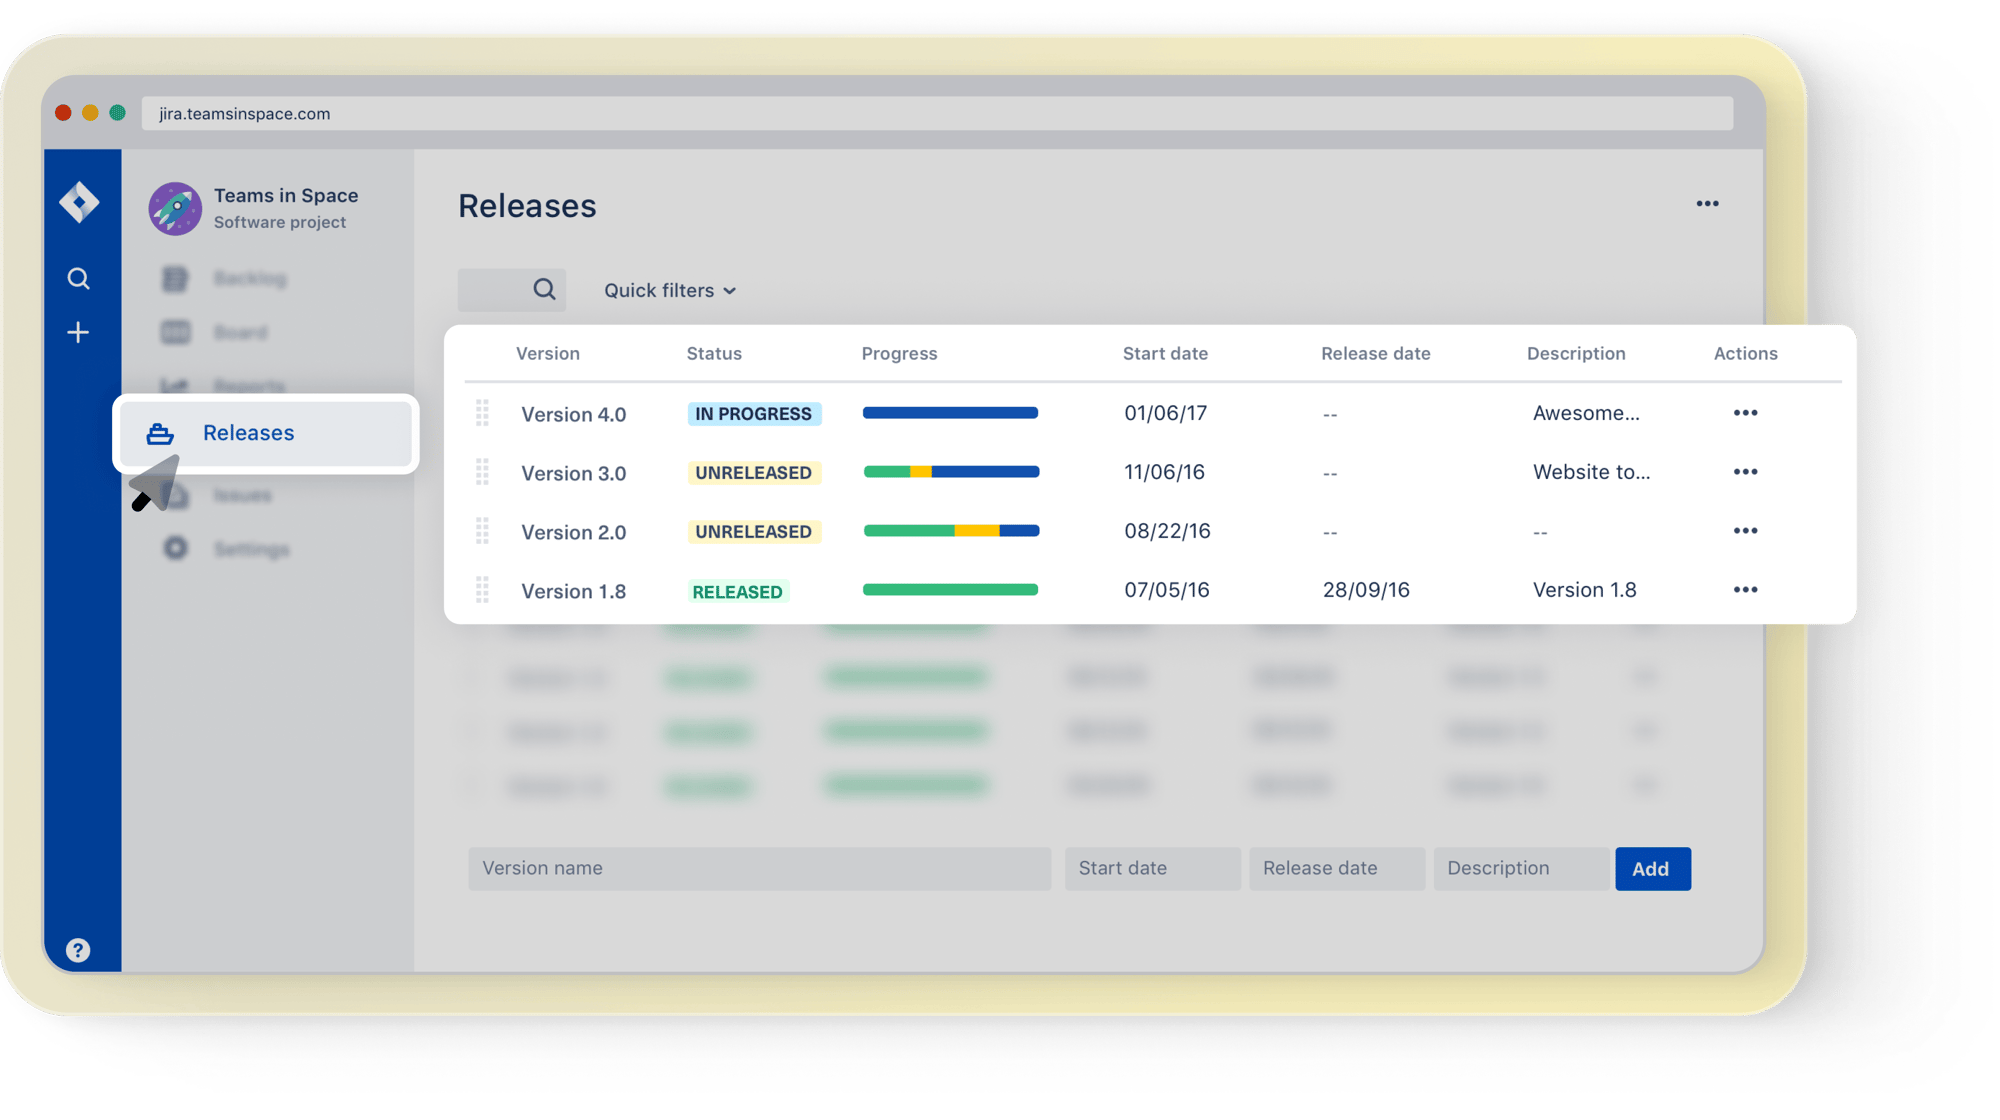Click the Version column header
The image size is (2000, 1120).
(548, 353)
